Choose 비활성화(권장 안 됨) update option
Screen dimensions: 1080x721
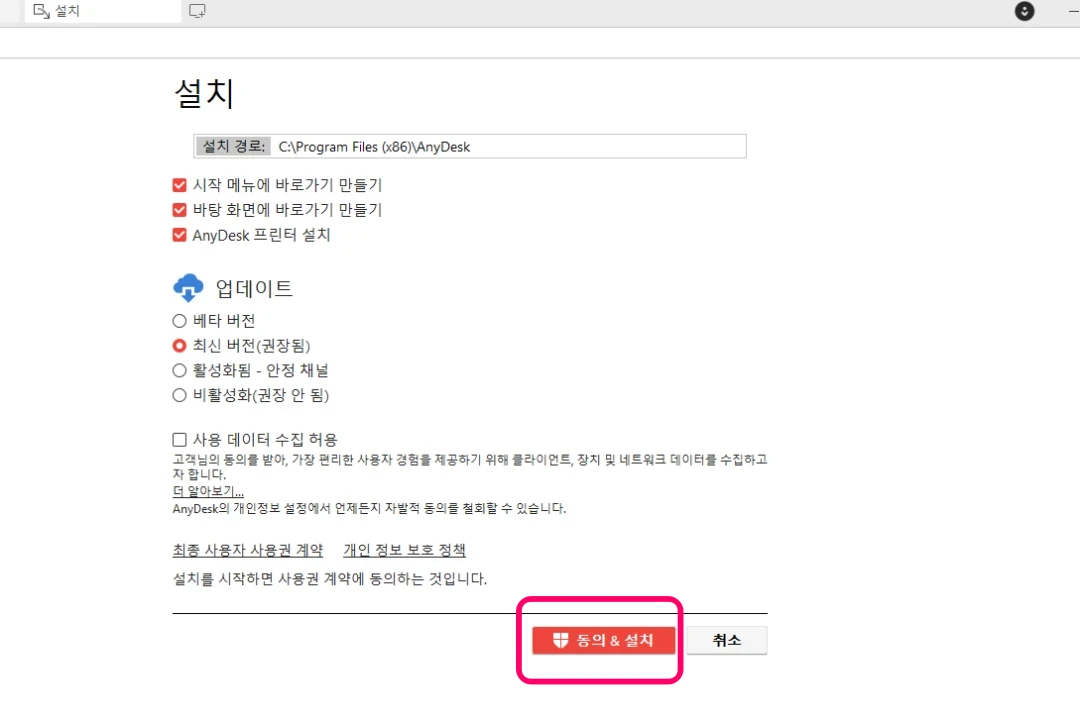tap(180, 395)
